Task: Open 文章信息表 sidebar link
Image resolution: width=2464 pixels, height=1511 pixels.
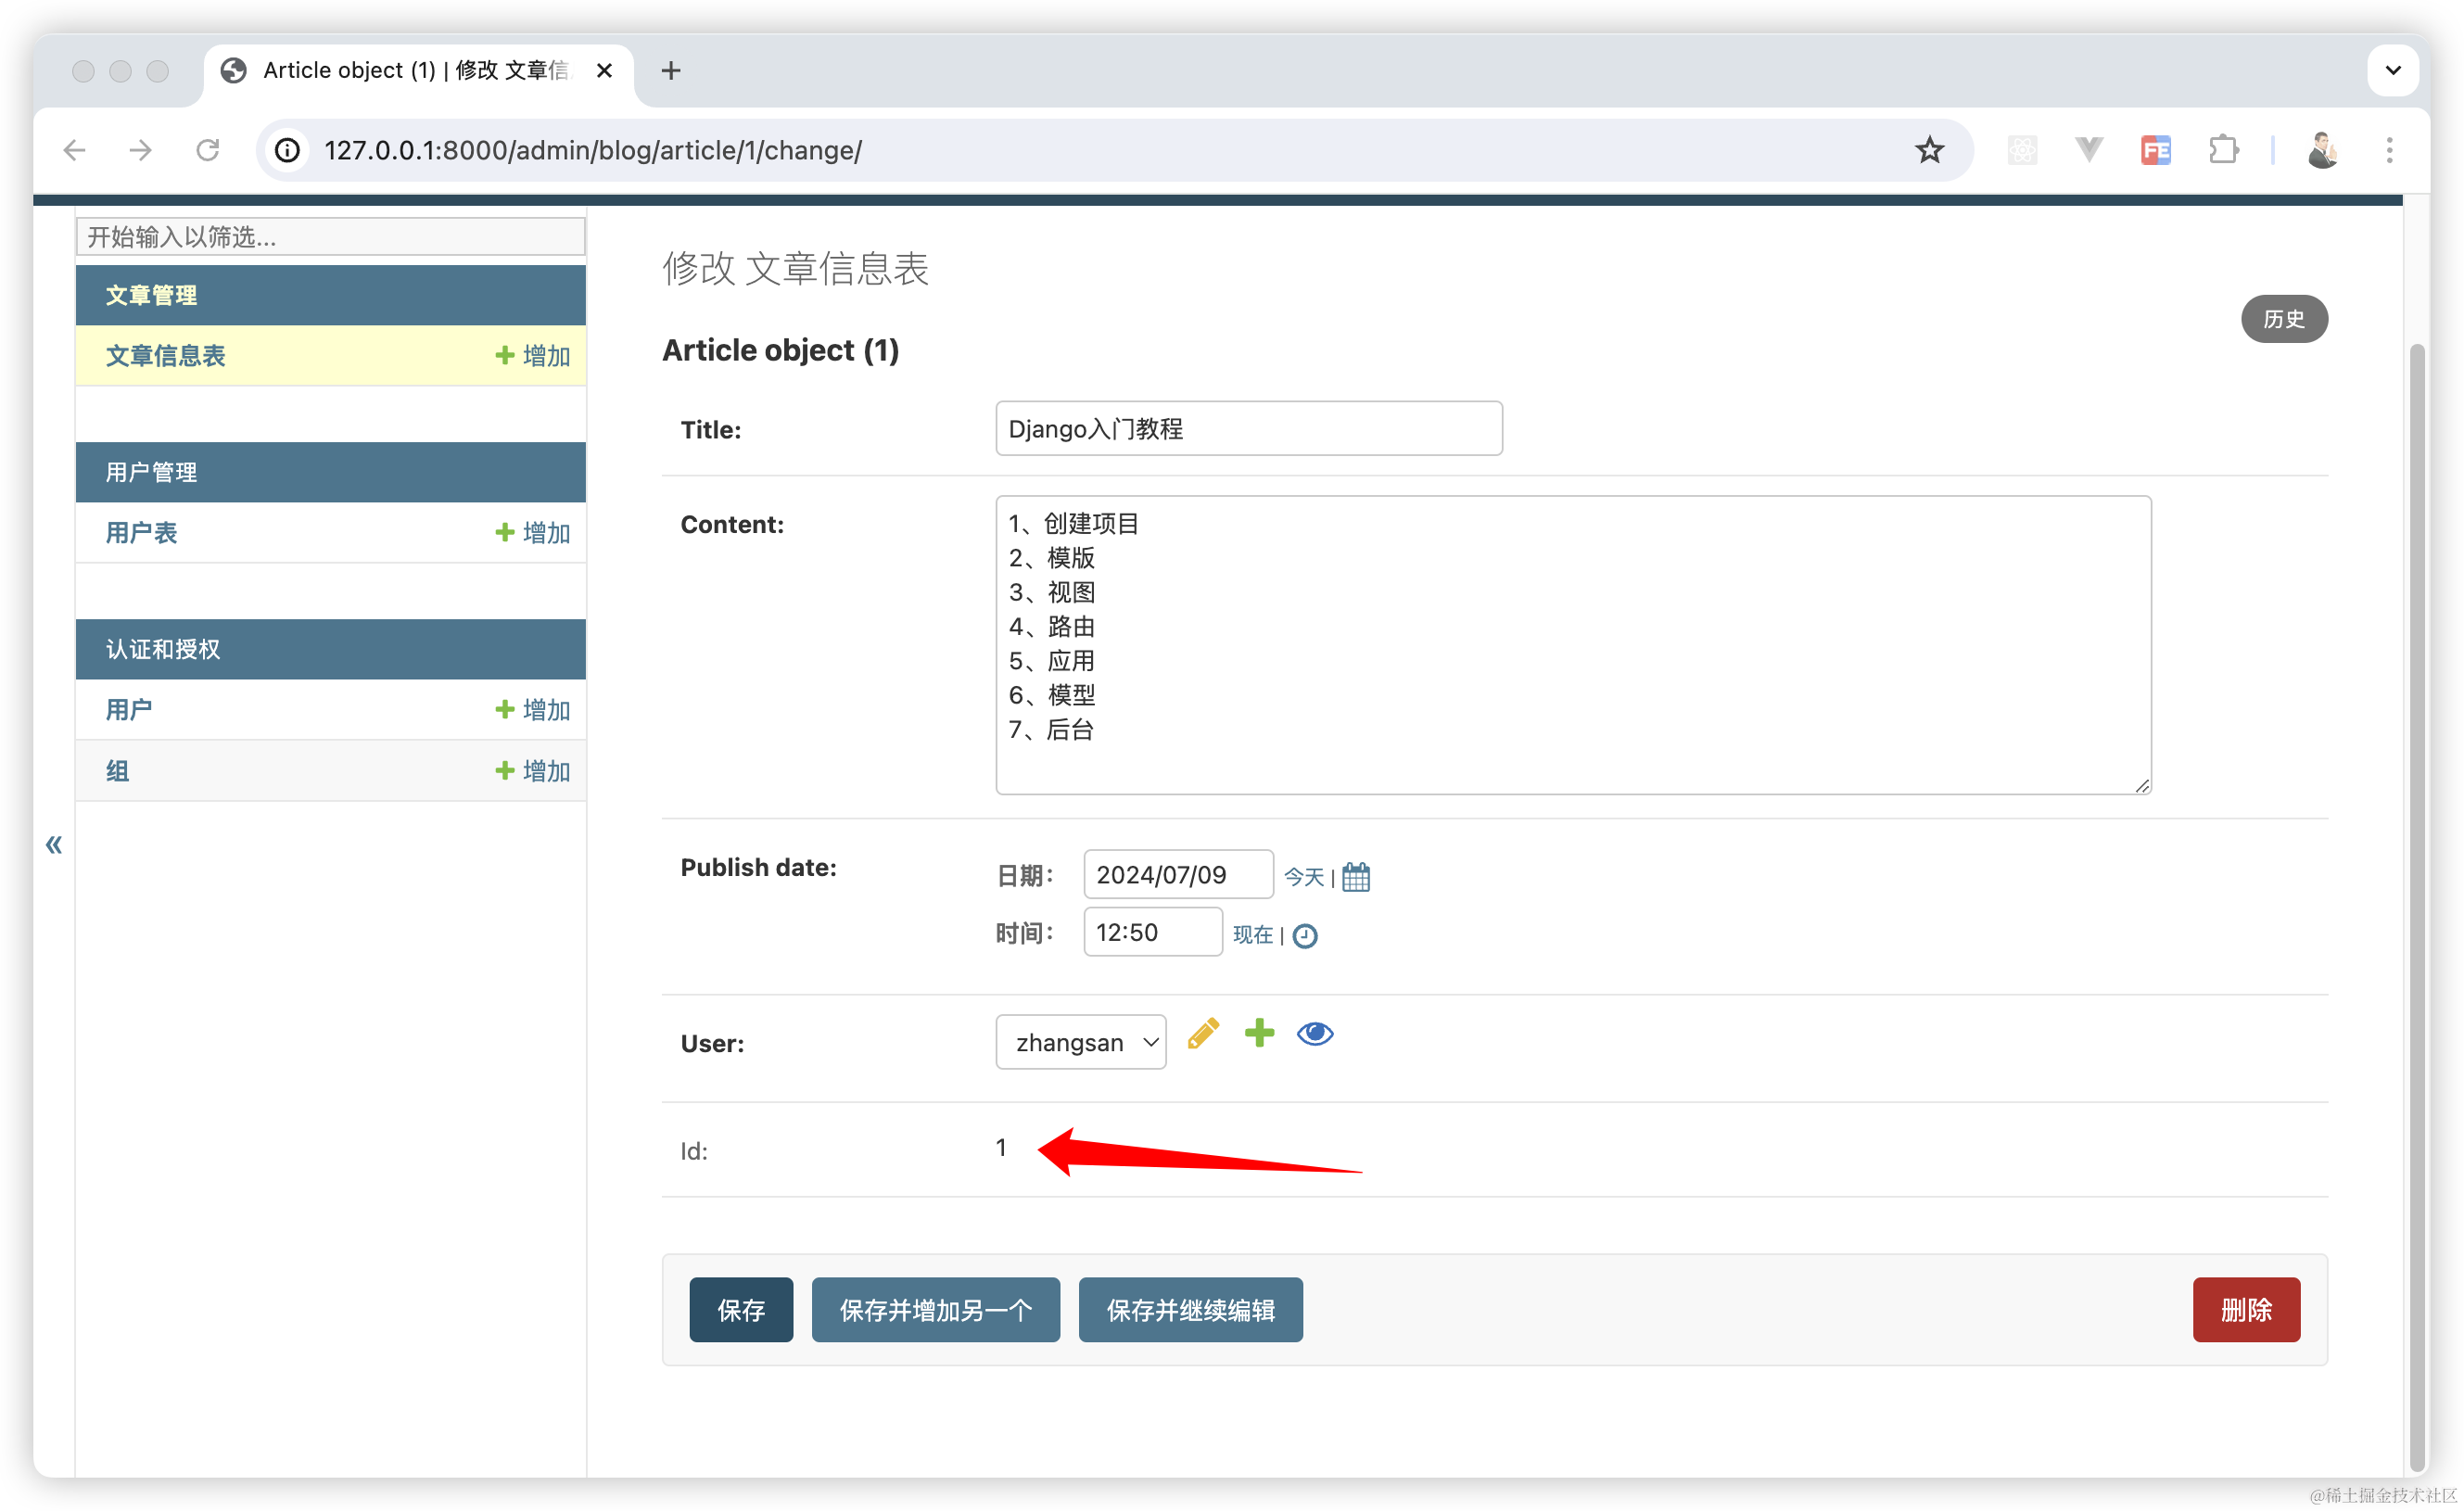Action: 165,355
